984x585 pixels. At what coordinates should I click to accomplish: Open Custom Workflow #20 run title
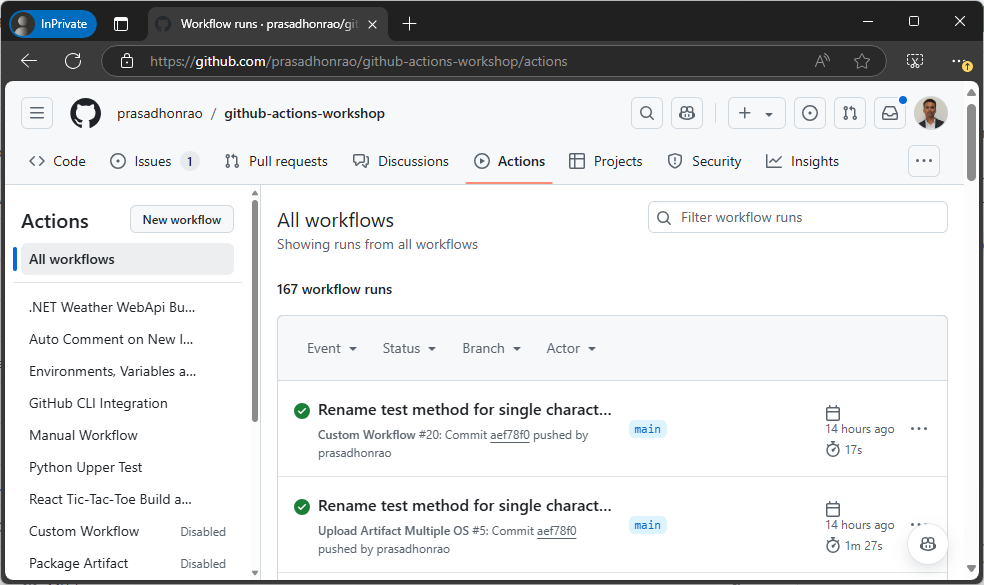(464, 410)
